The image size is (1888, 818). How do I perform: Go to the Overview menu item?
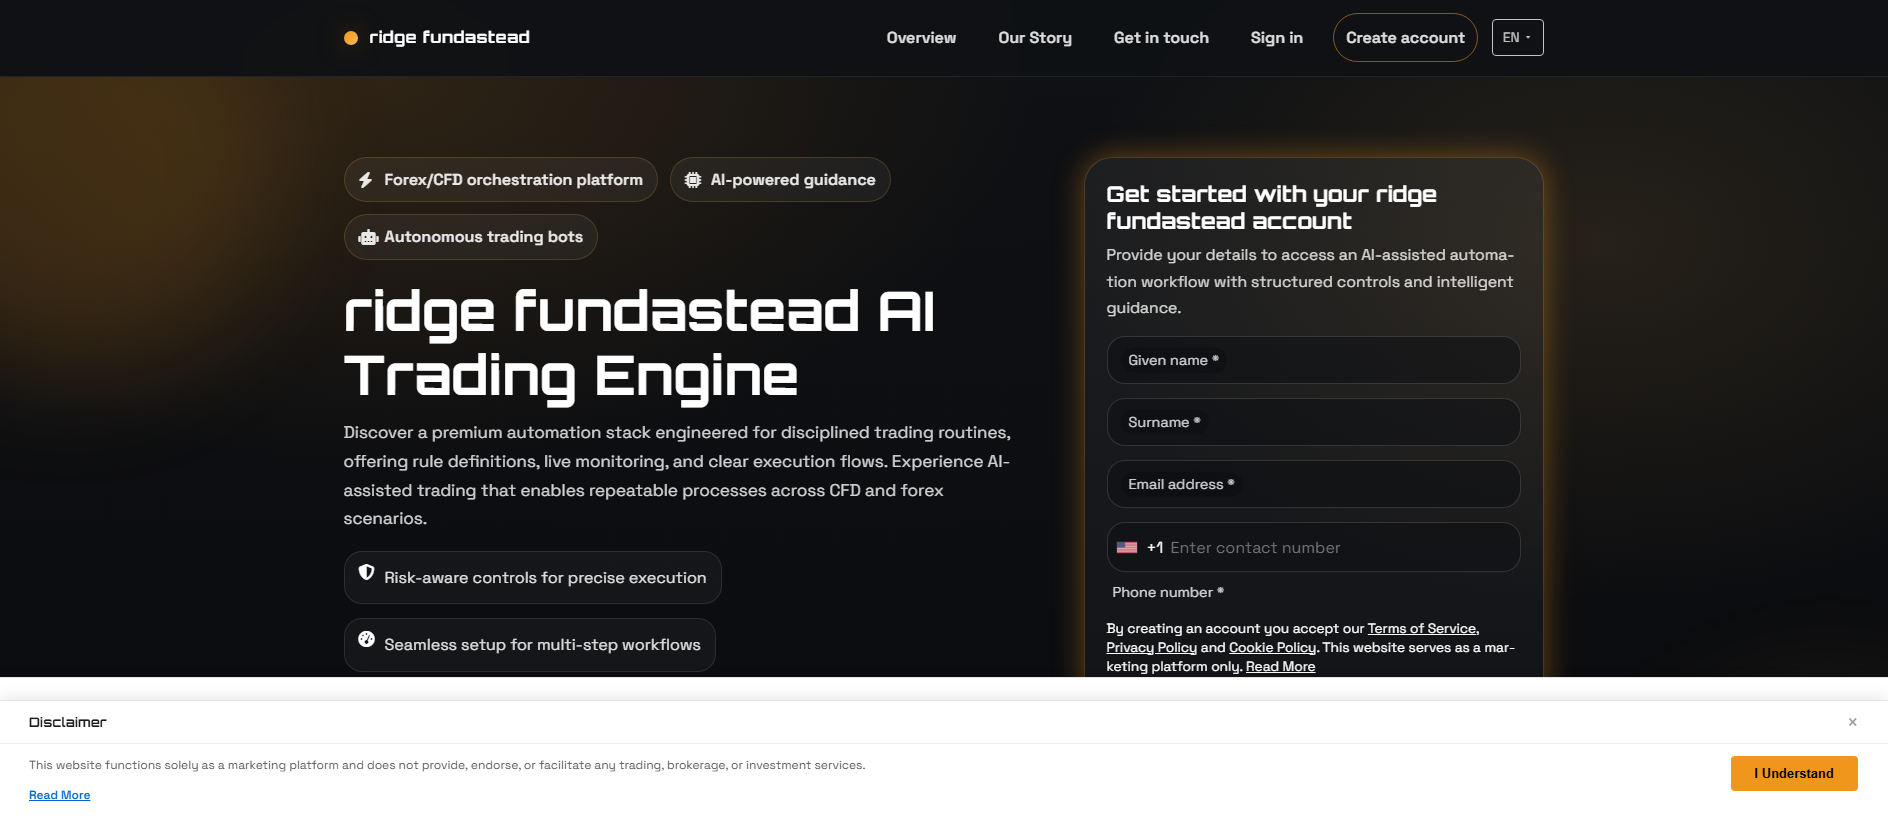[x=921, y=38]
